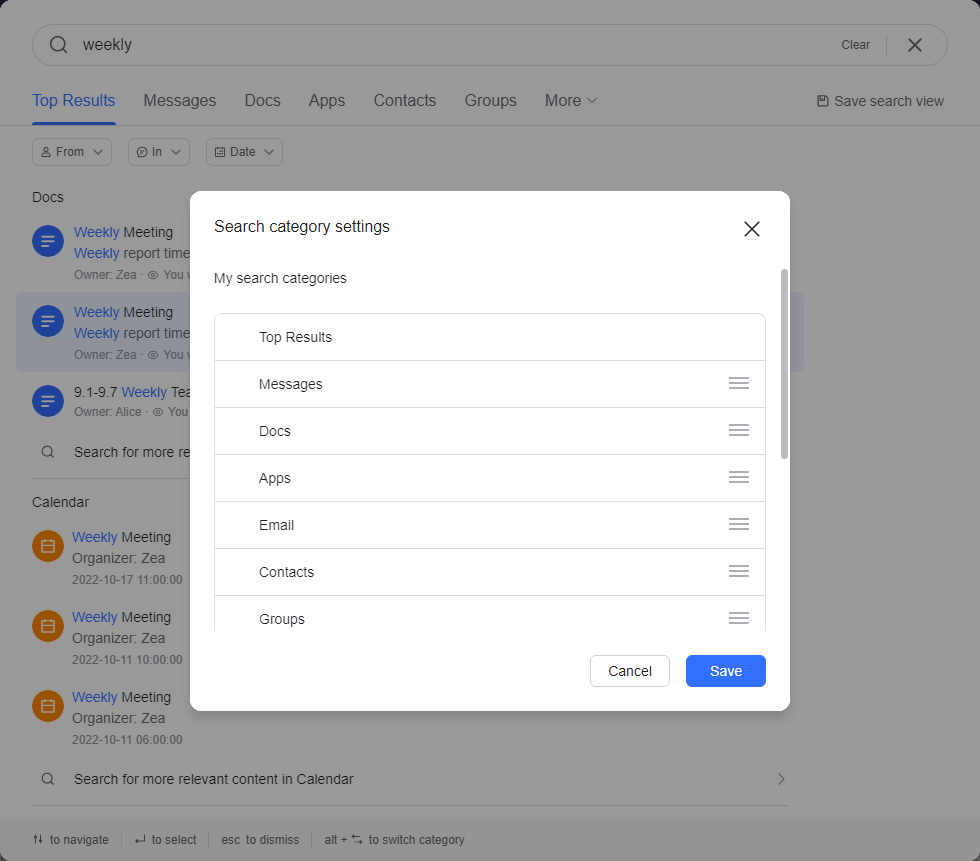Close the Search category settings dialog
The width and height of the screenshot is (980, 861).
(x=752, y=229)
